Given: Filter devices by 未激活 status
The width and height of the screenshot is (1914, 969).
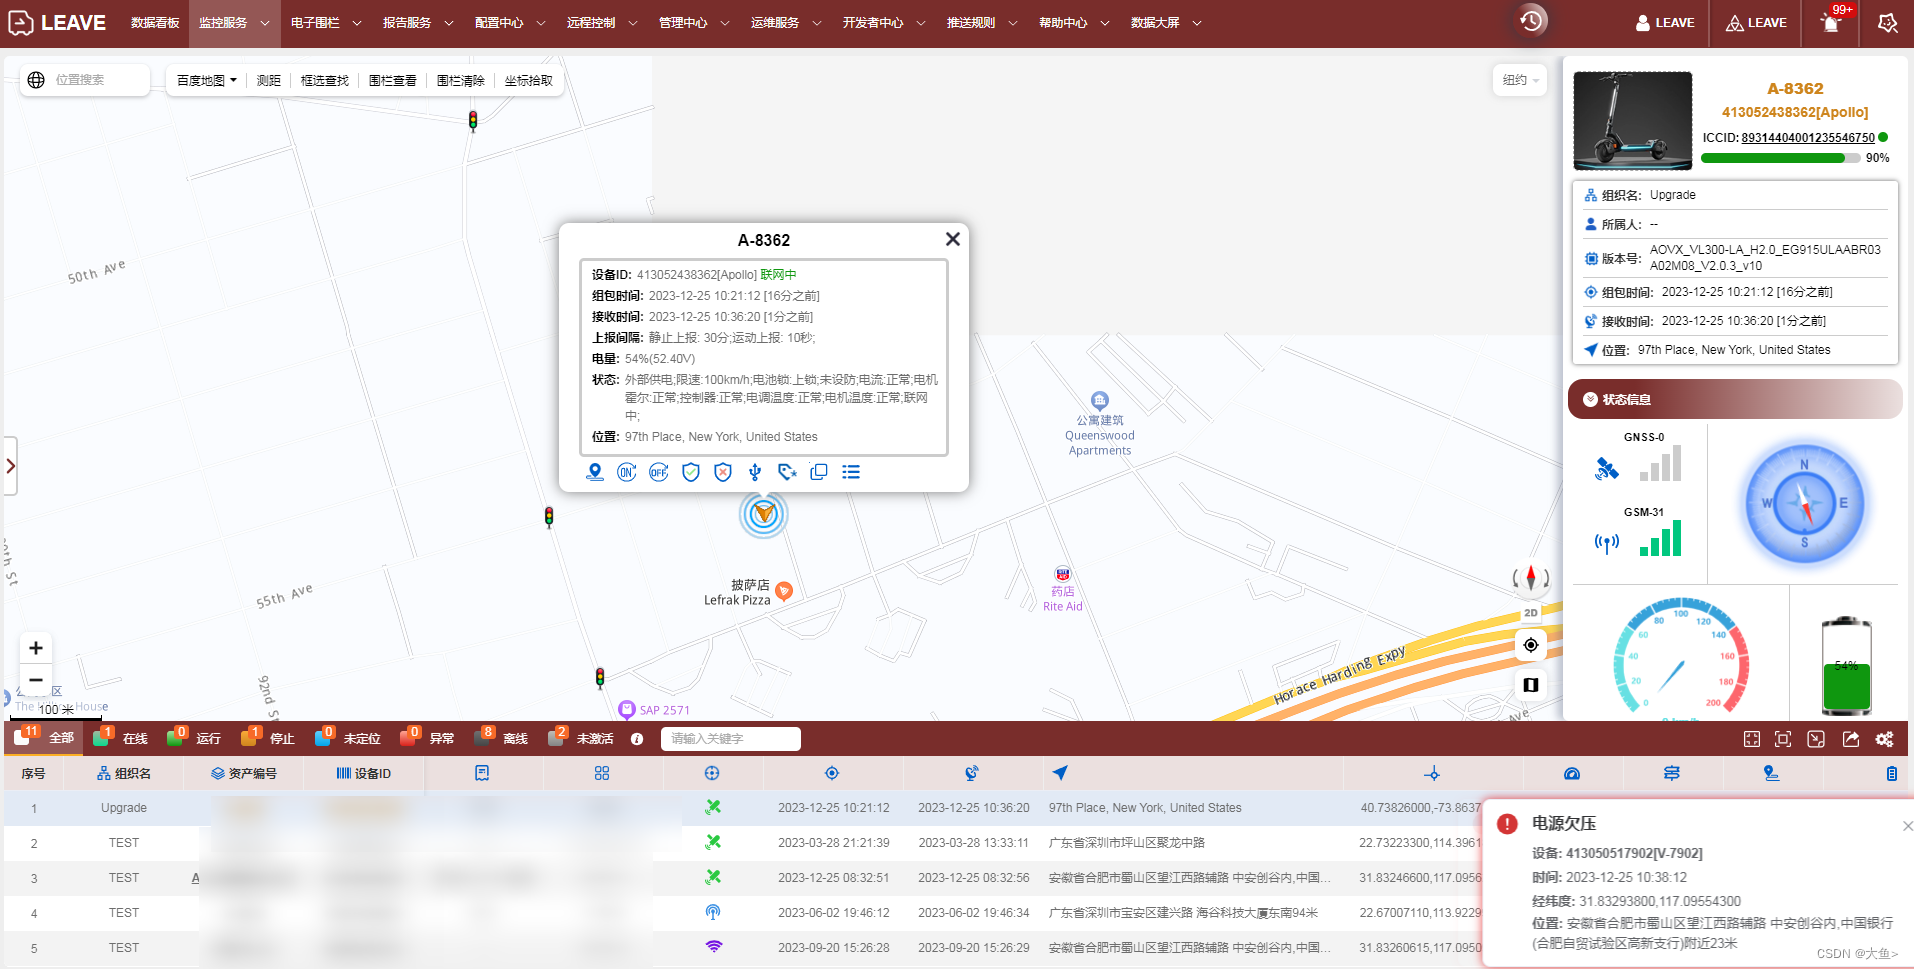Looking at the screenshot, I should tap(581, 738).
